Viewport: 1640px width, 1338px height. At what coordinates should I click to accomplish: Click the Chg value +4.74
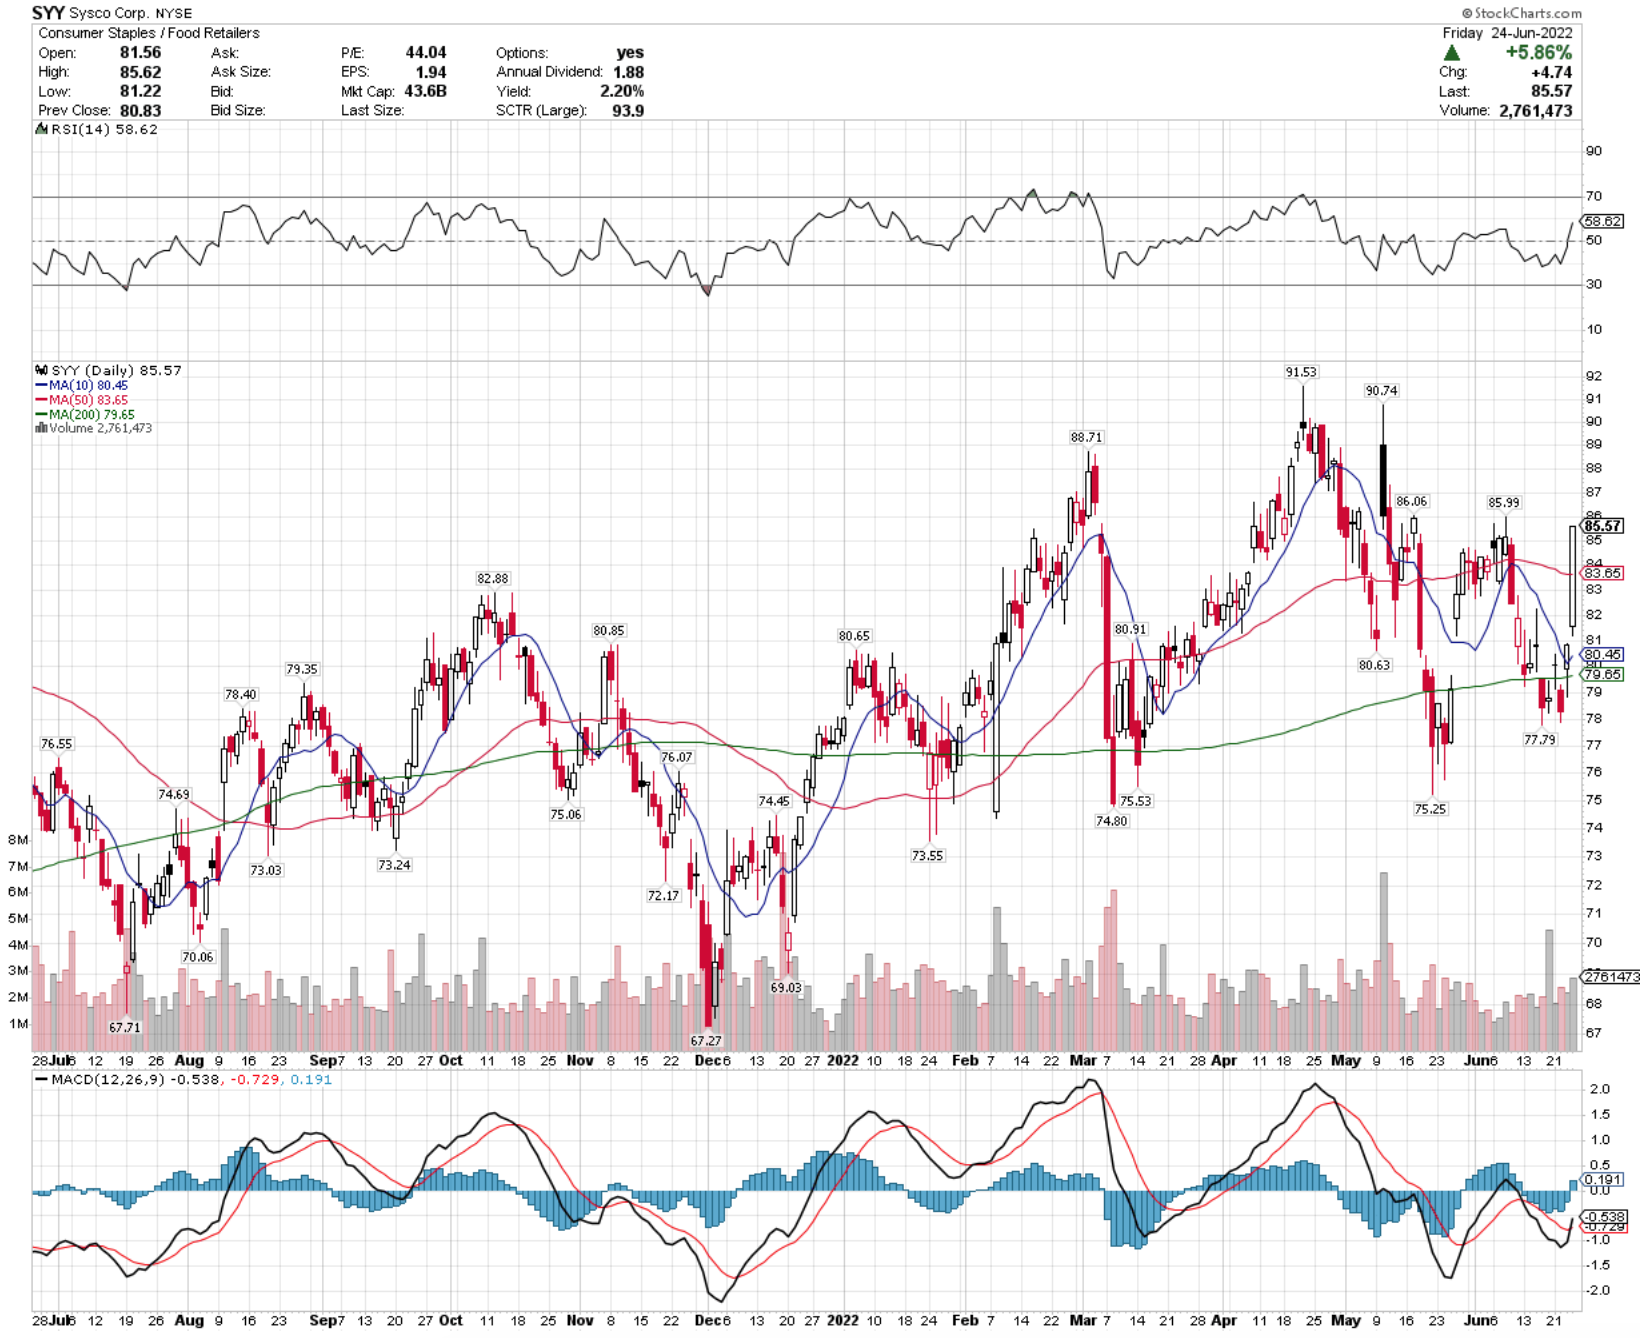point(1552,72)
